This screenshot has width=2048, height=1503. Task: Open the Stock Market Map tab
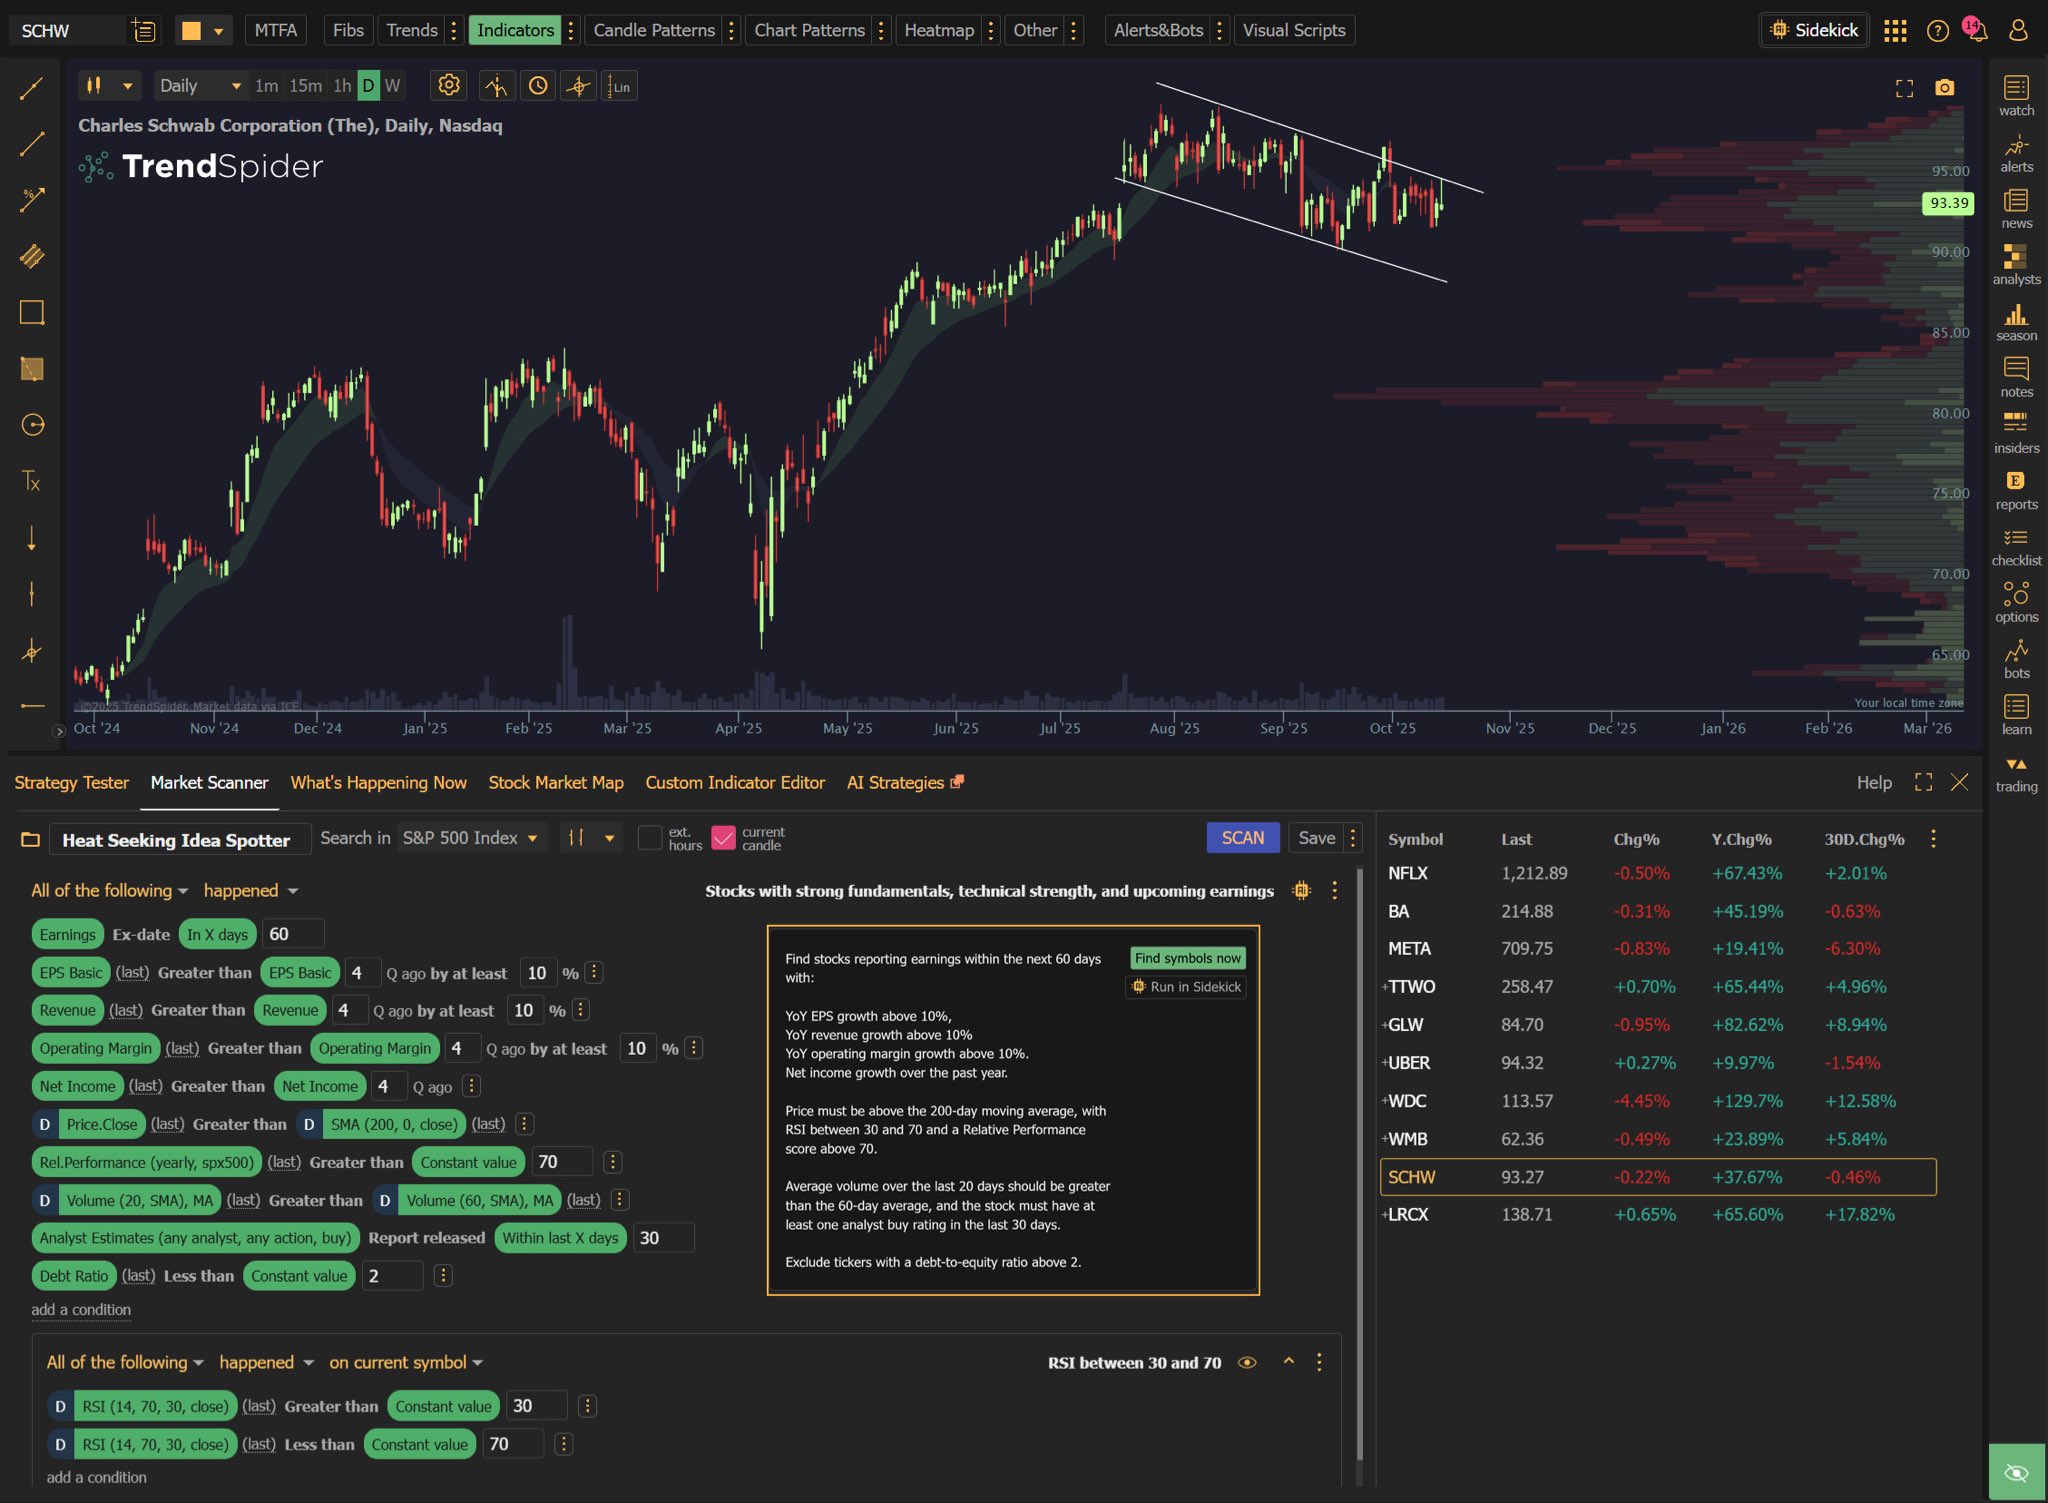click(x=555, y=783)
